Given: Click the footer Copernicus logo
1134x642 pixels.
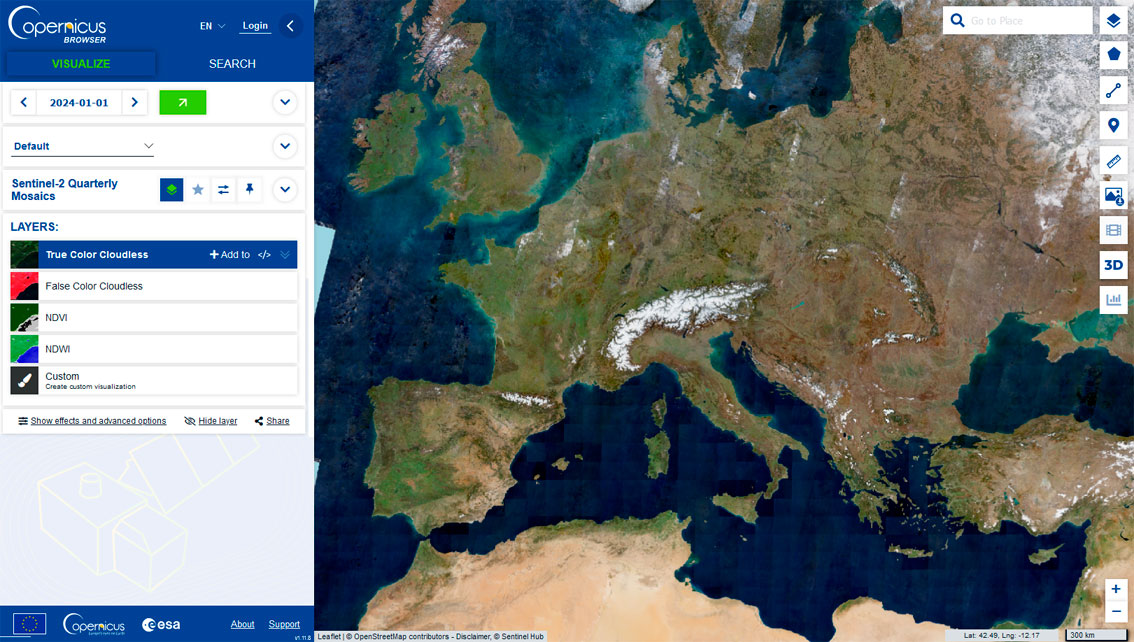Looking at the screenshot, I should tap(94, 624).
